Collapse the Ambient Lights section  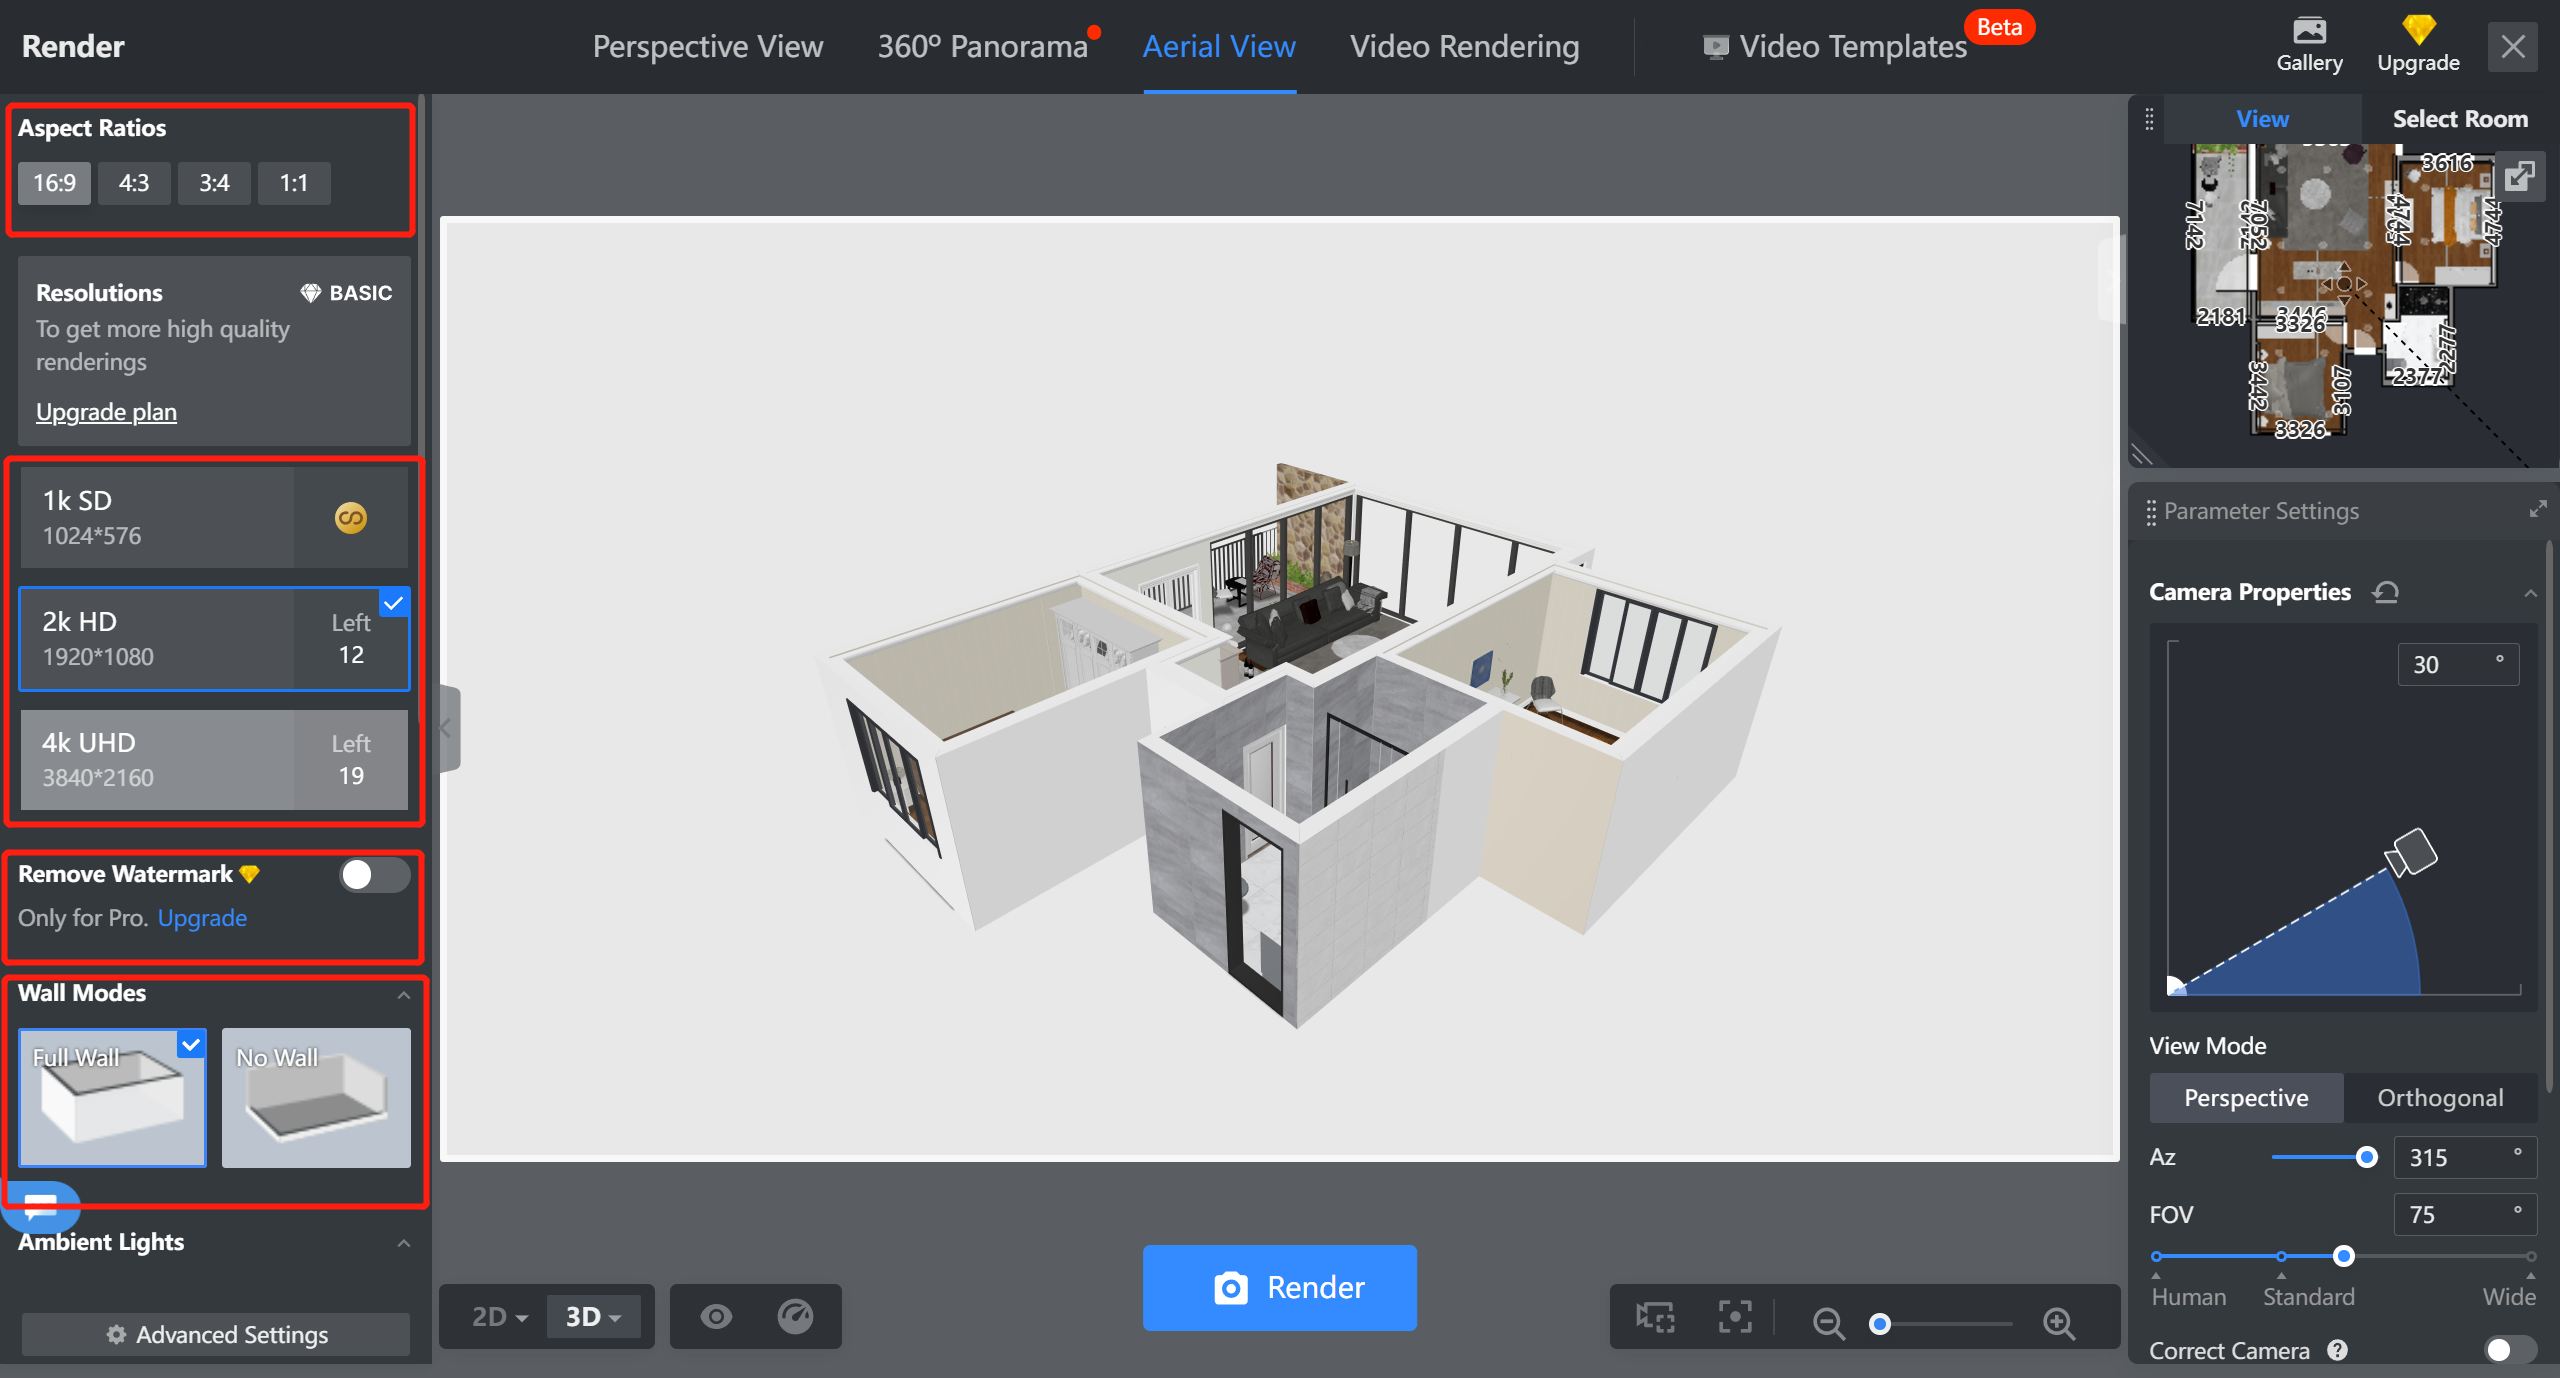[404, 1243]
